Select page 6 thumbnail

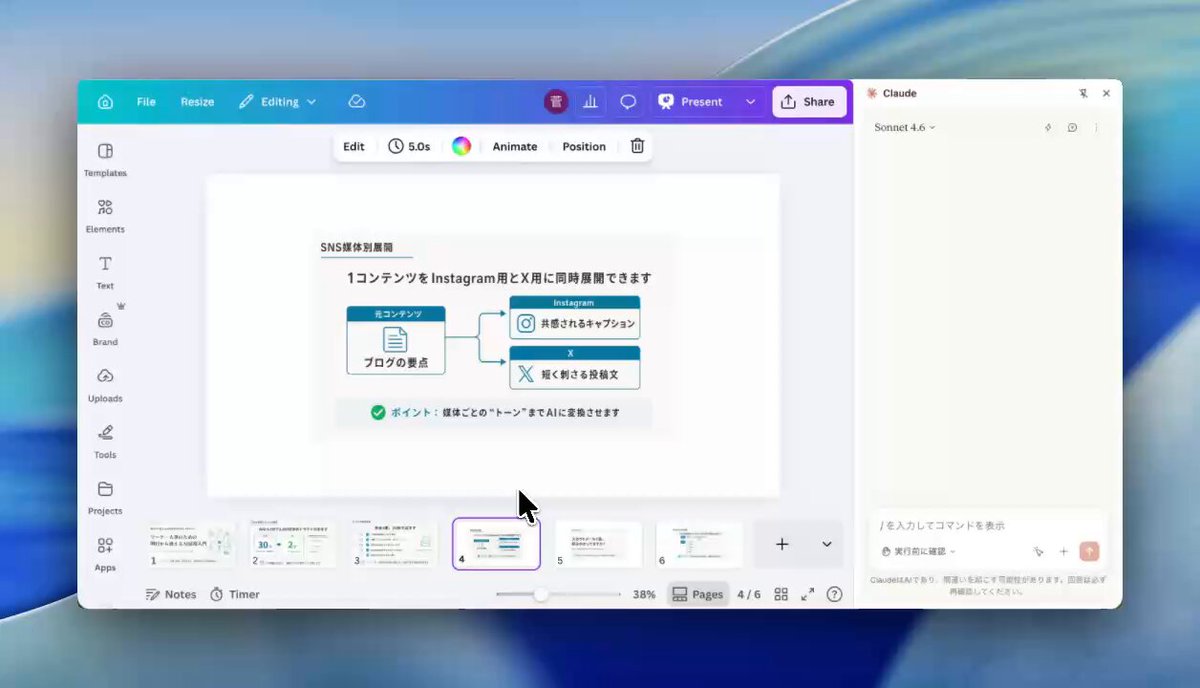click(x=699, y=544)
